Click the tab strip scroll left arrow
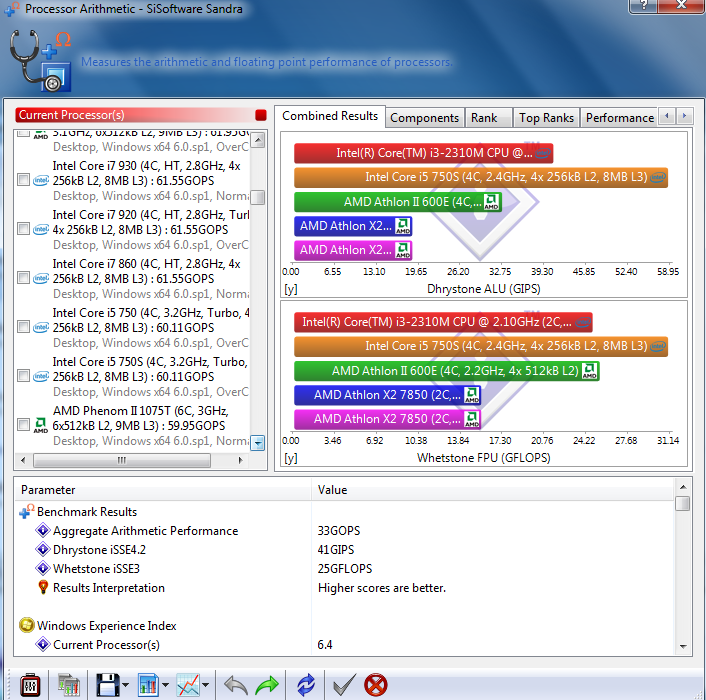Screen dimensions: 706x700 [x=667, y=116]
